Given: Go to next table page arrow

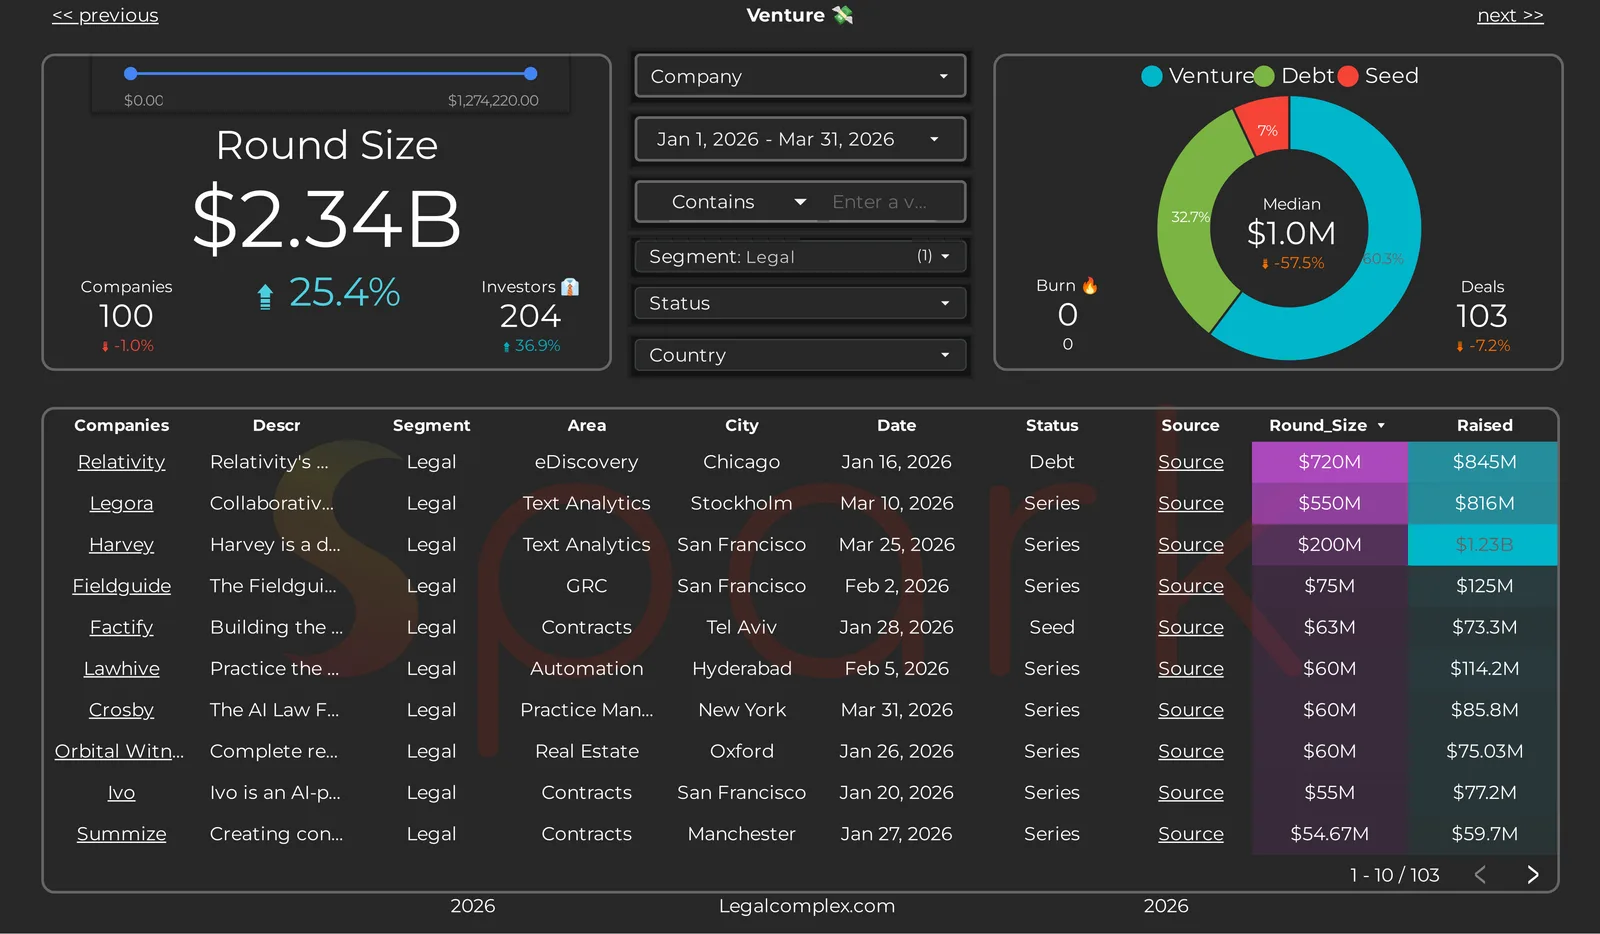Looking at the screenshot, I should [1533, 875].
